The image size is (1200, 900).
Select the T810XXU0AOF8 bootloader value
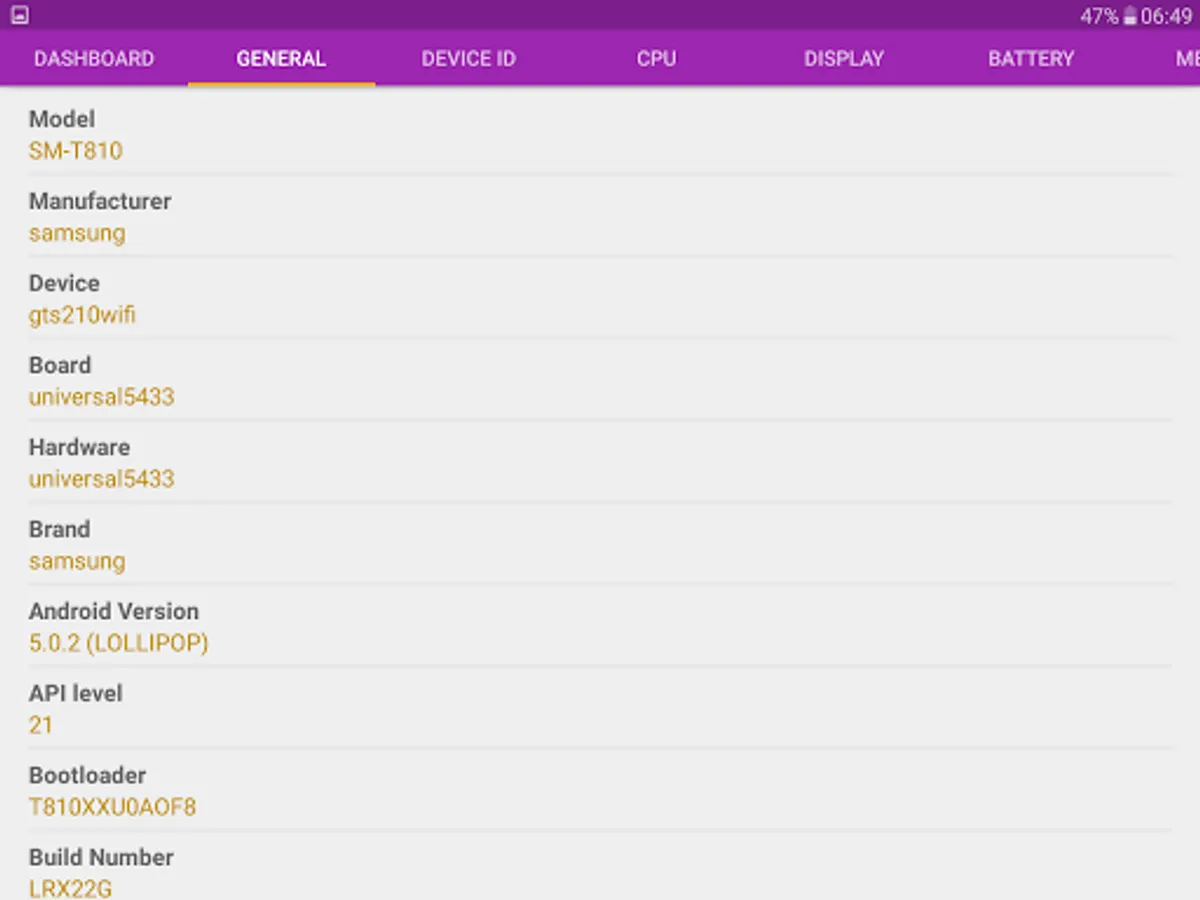click(x=112, y=807)
